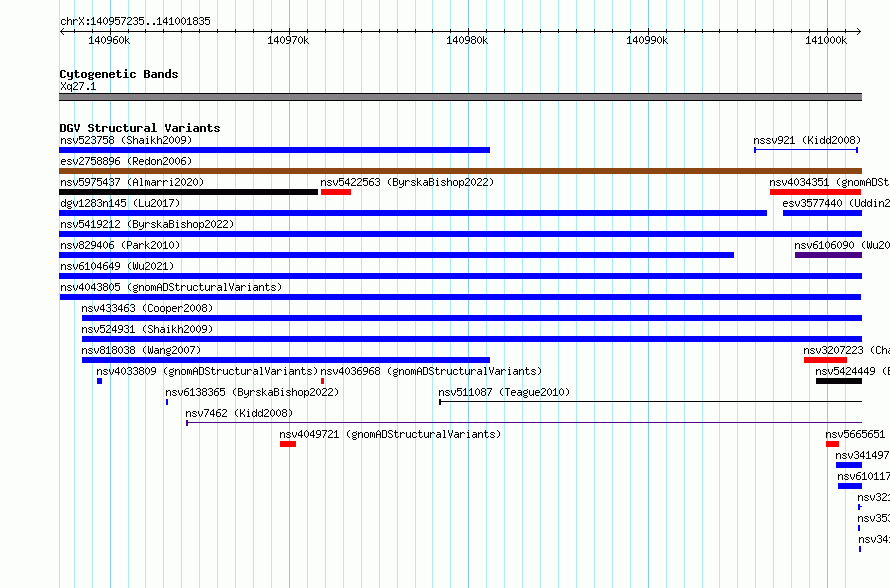
Task: Click the nsv5424449 variant label
Action: pos(853,371)
